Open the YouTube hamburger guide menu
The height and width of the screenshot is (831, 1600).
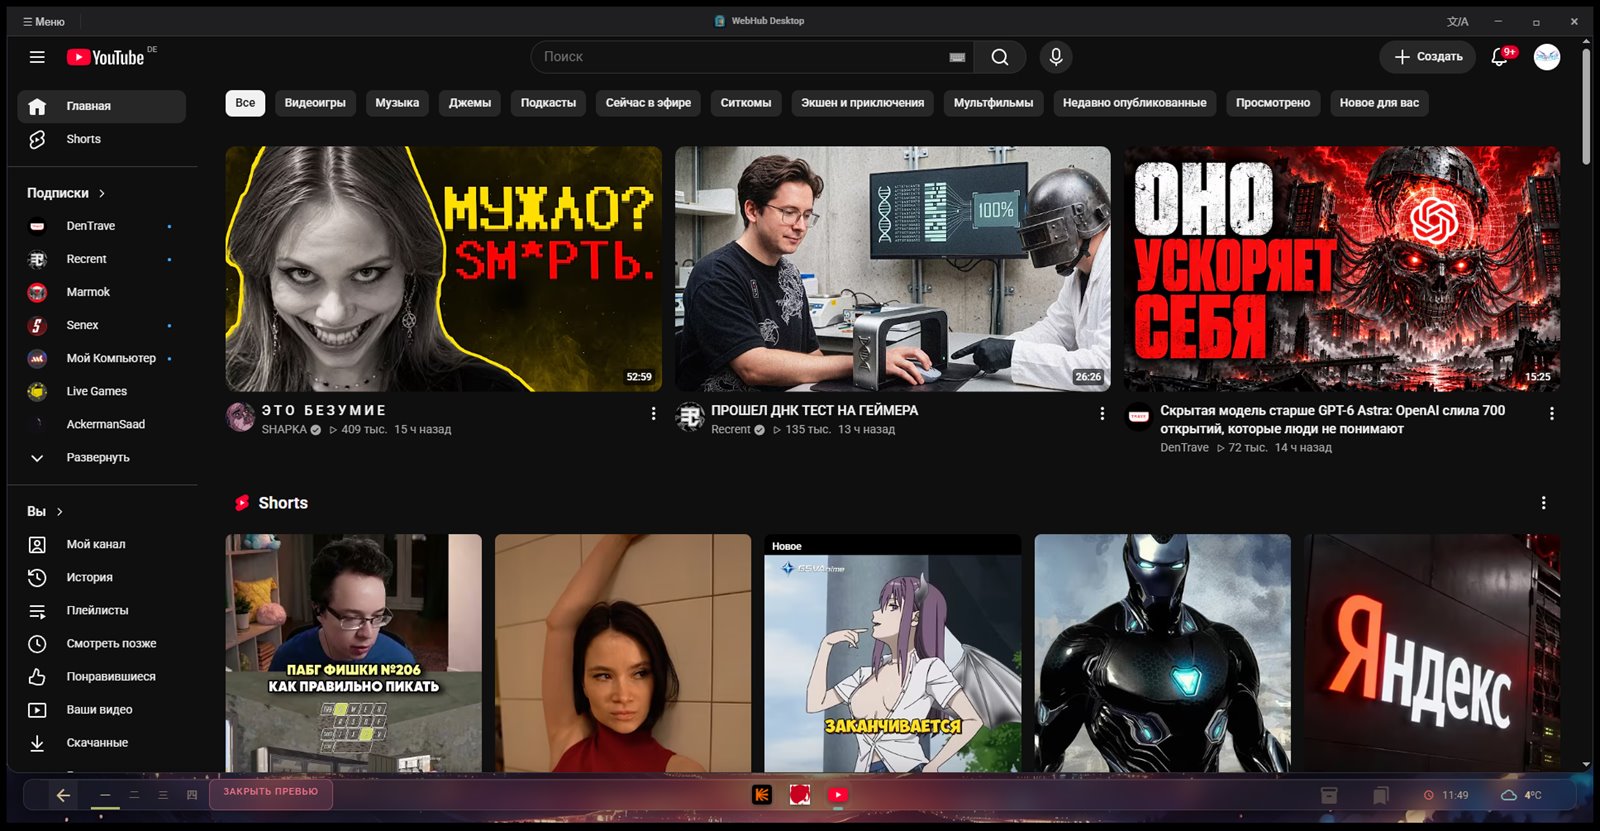tap(37, 57)
